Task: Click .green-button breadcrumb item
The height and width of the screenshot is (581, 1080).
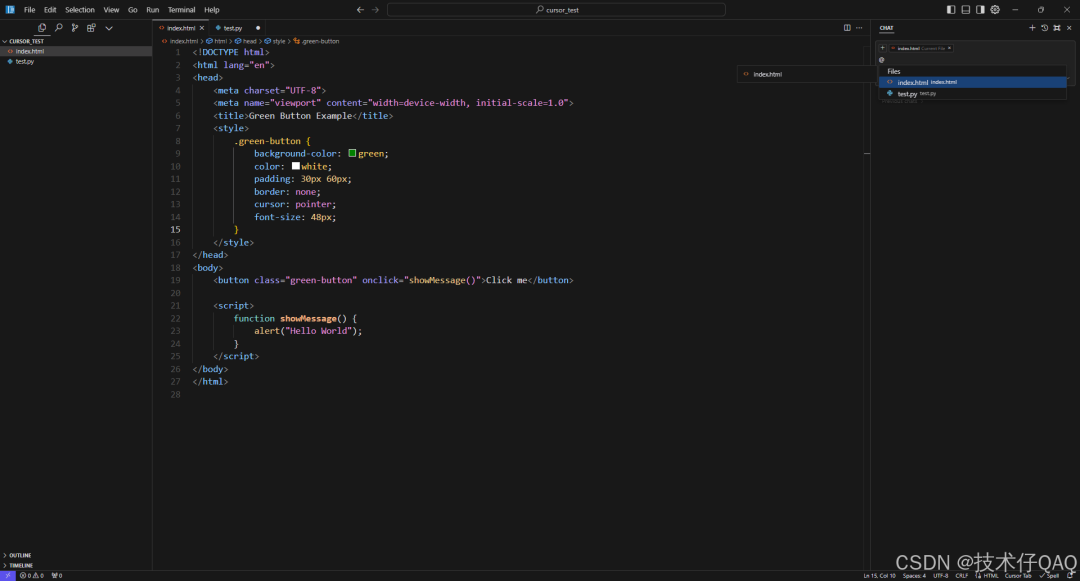Action: click(x=316, y=41)
